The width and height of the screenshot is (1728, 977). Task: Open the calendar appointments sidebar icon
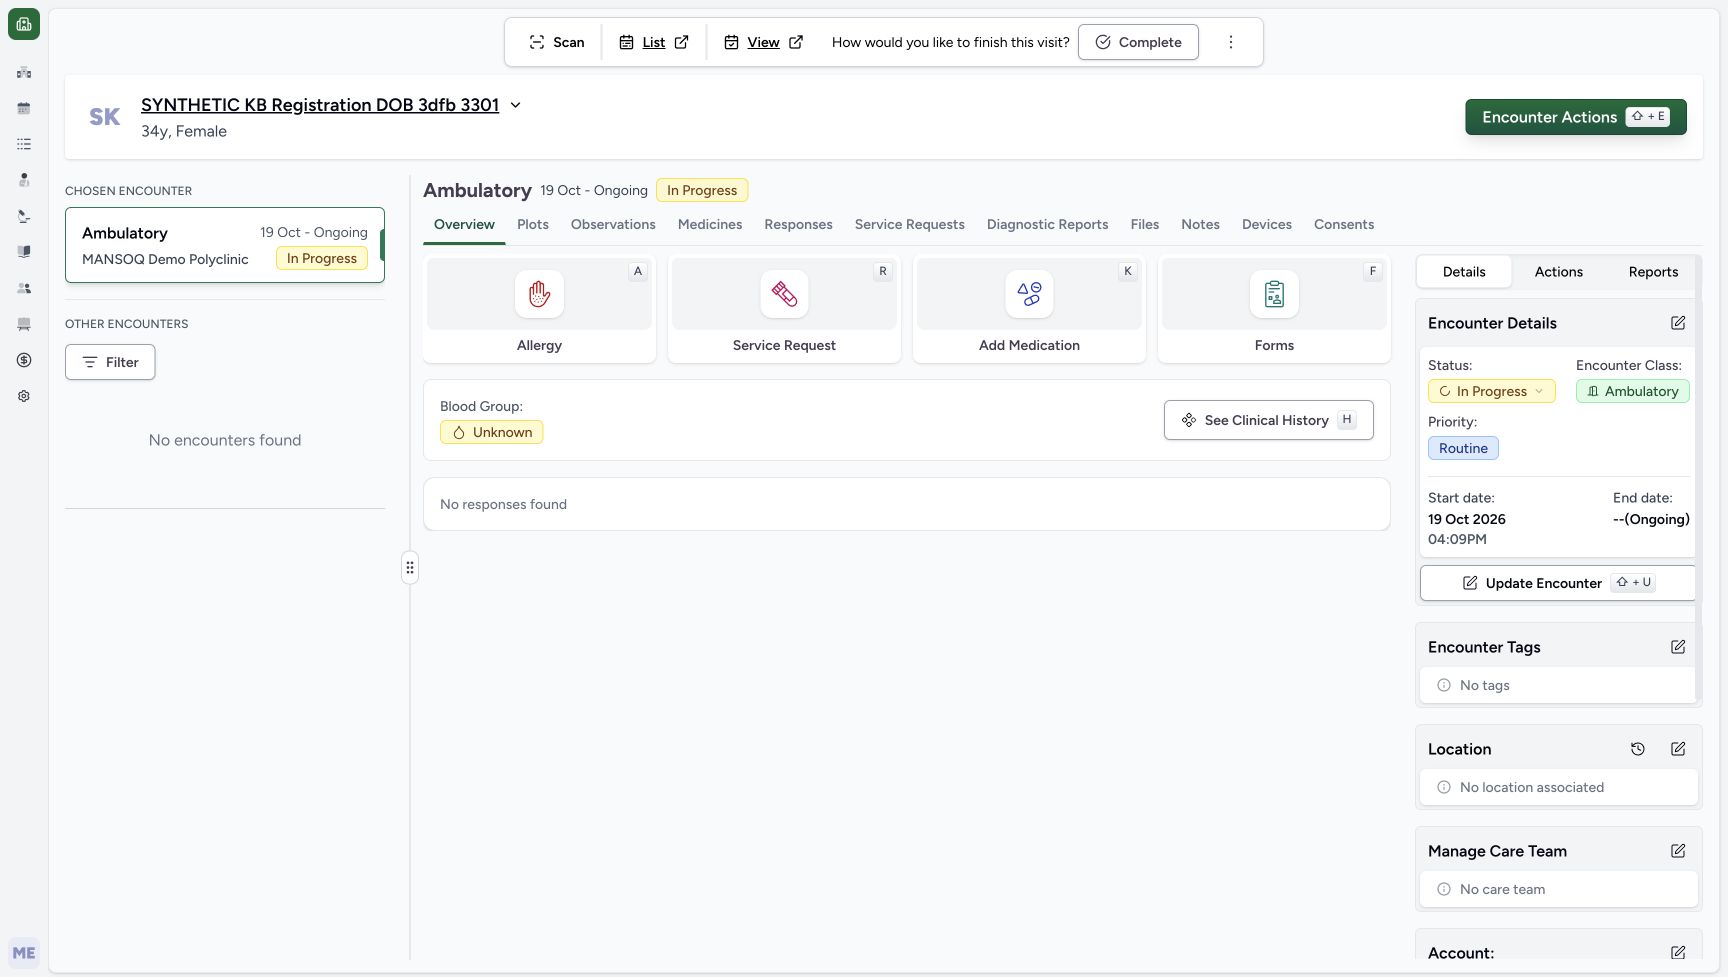[24, 108]
